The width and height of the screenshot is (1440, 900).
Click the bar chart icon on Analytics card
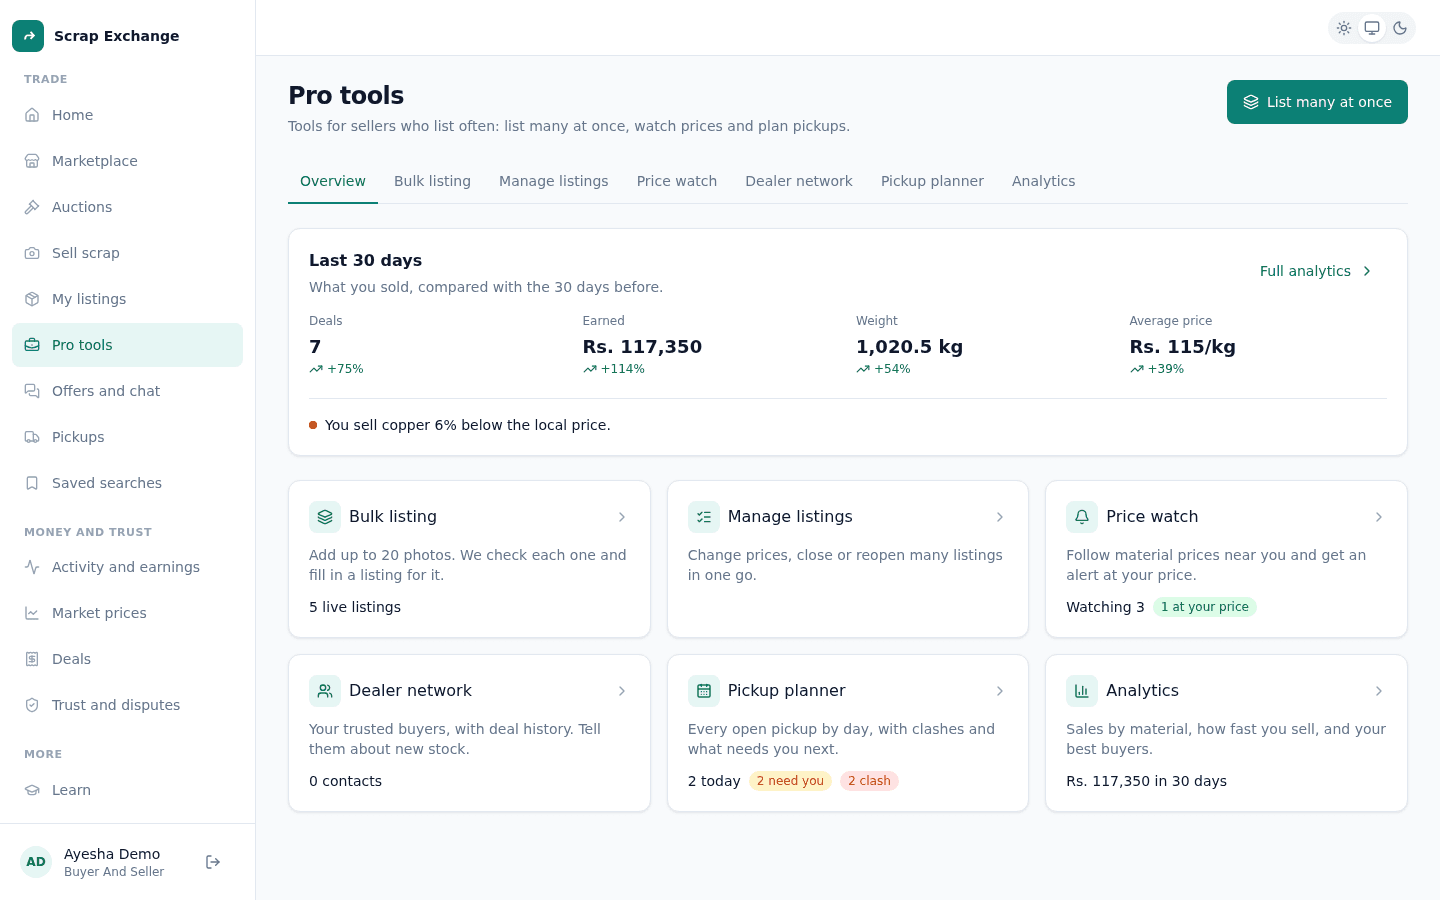pos(1082,691)
